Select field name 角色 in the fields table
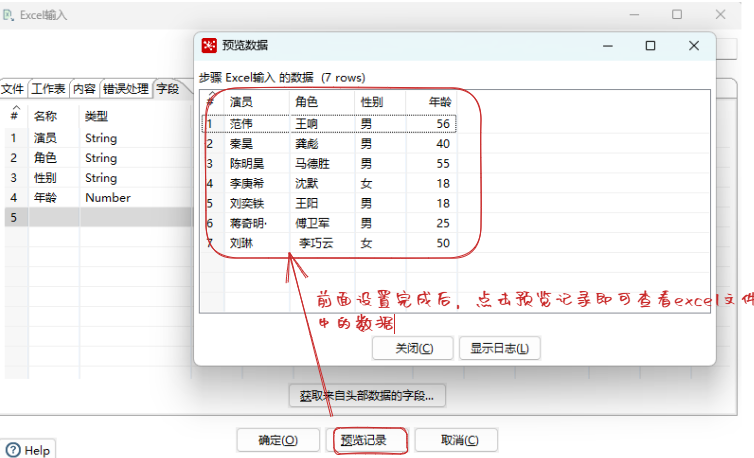754x458 pixels. click(45, 158)
